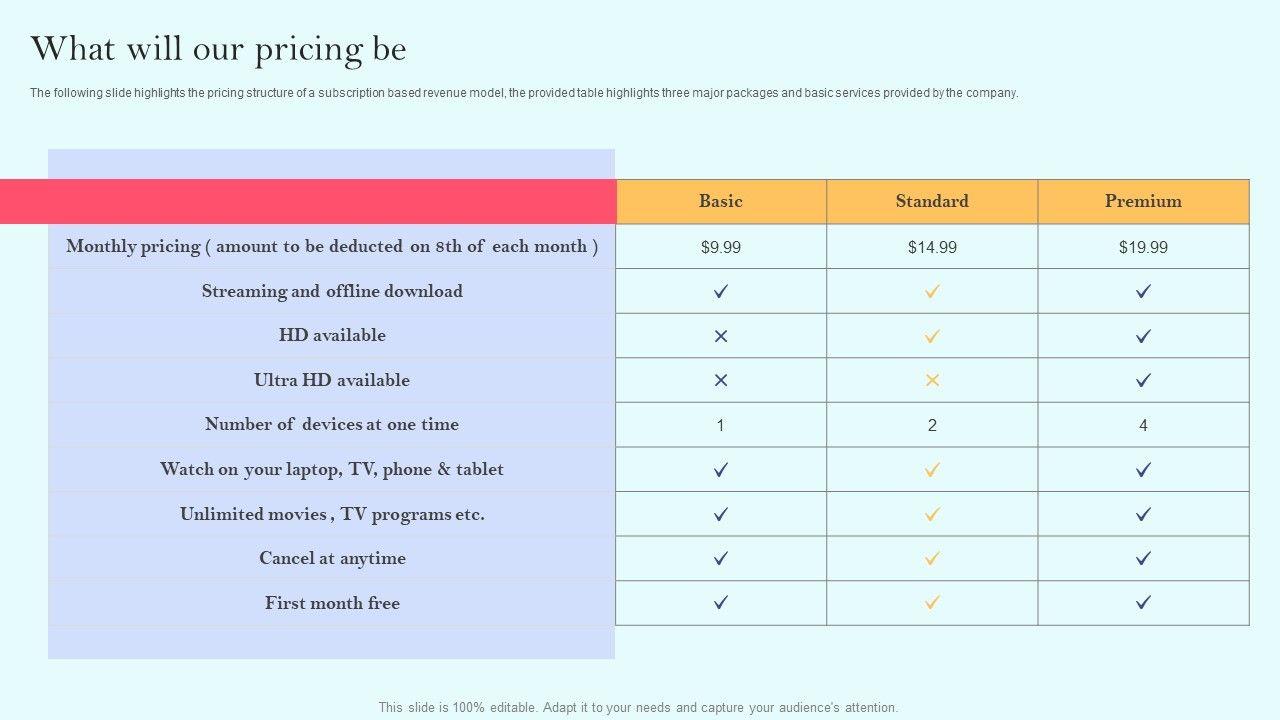The image size is (1280, 720).
Task: Click the Monthly pricing row label
Action: click(x=332, y=246)
